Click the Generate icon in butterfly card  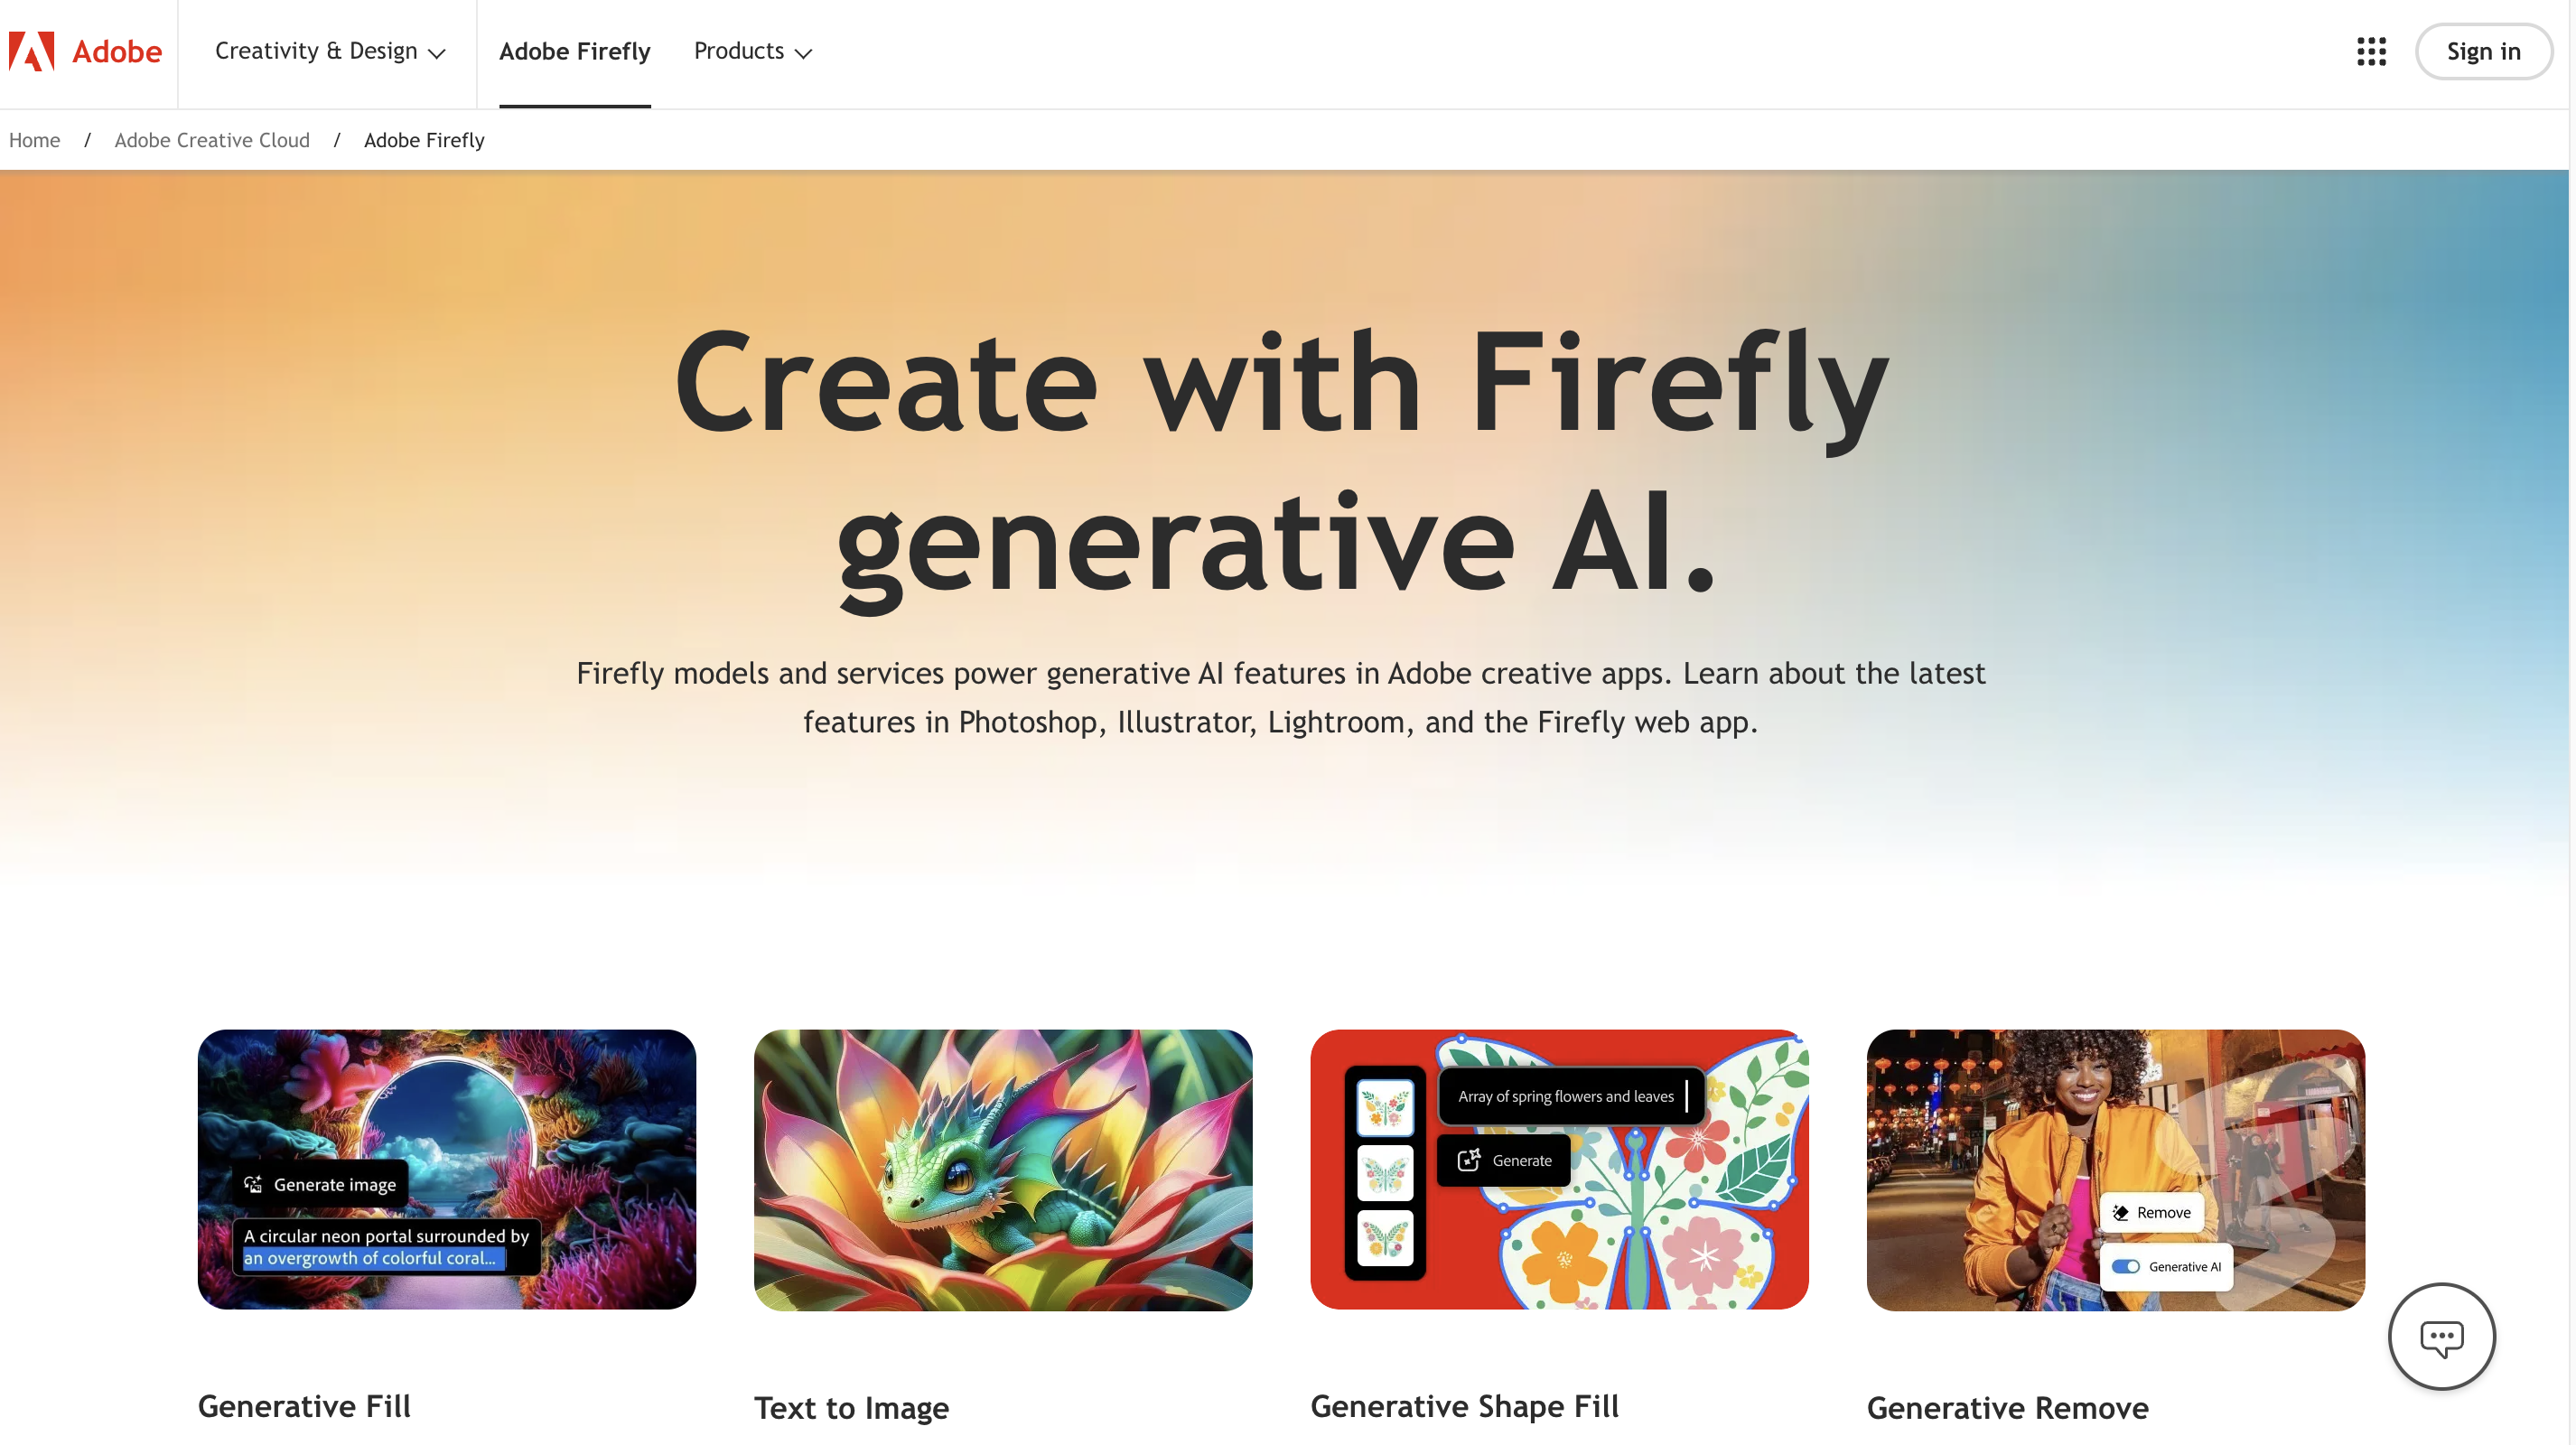(x=1468, y=1160)
